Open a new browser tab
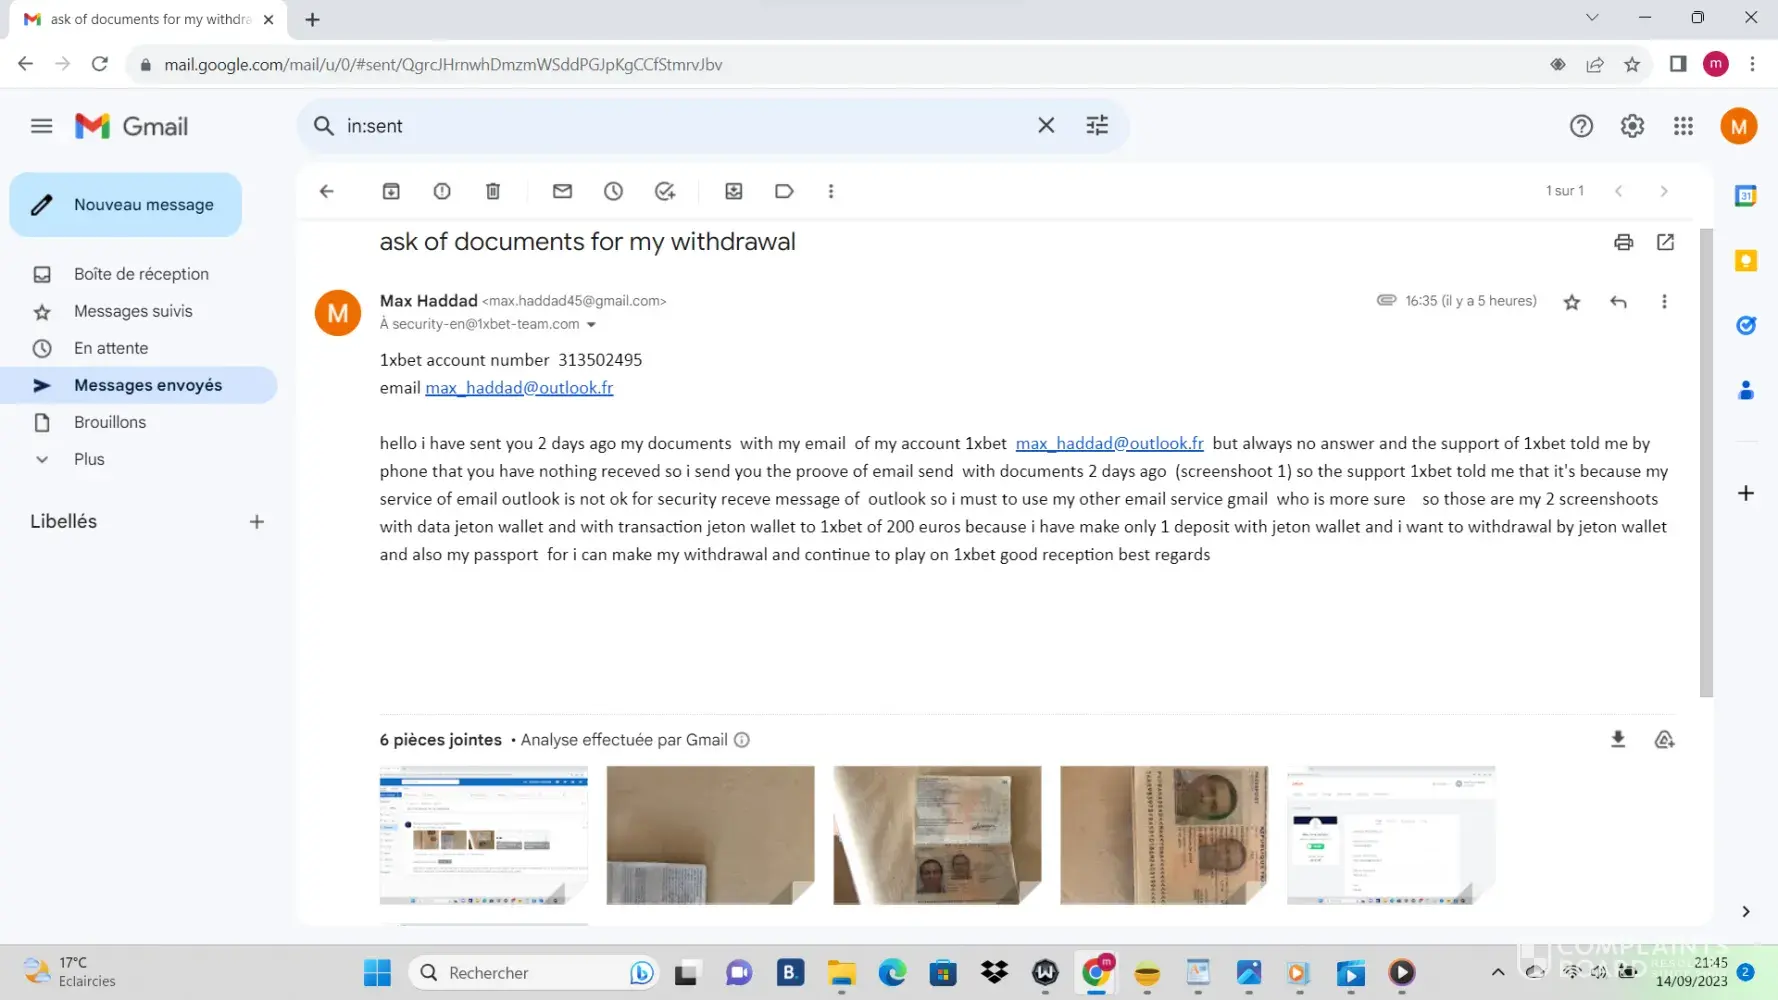Screen dimensions: 1778x1000 (313, 19)
